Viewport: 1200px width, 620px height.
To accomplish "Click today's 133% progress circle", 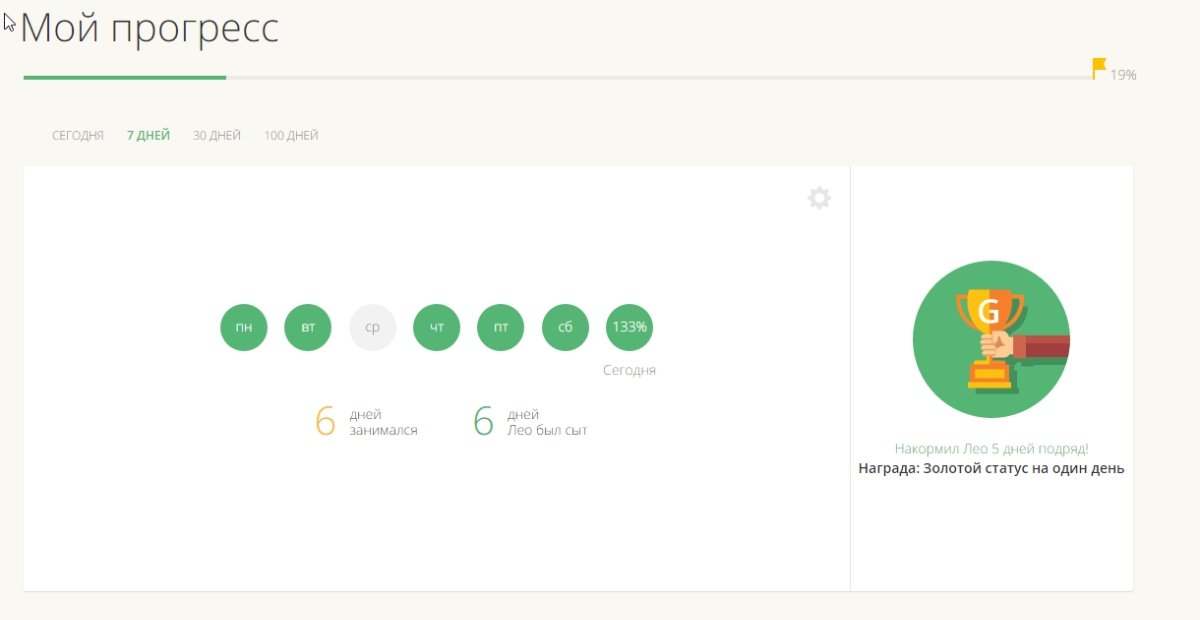I will point(629,327).
